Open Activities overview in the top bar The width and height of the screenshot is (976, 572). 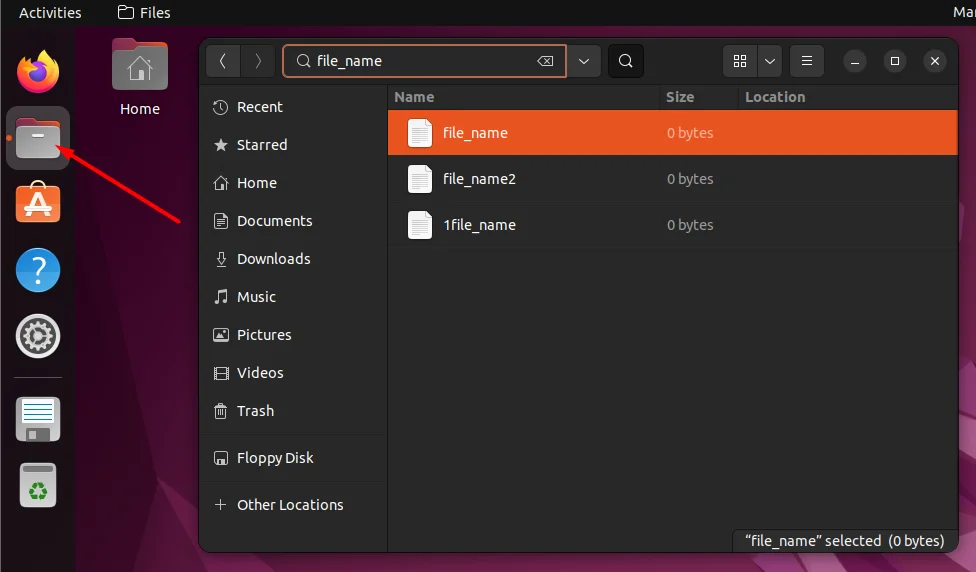[50, 12]
